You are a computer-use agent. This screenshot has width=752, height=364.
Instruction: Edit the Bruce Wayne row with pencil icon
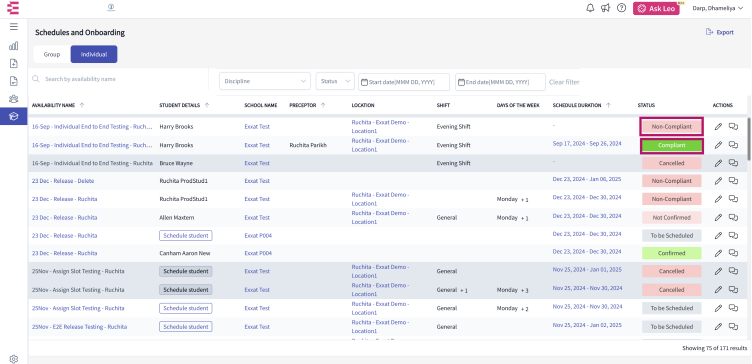point(718,163)
